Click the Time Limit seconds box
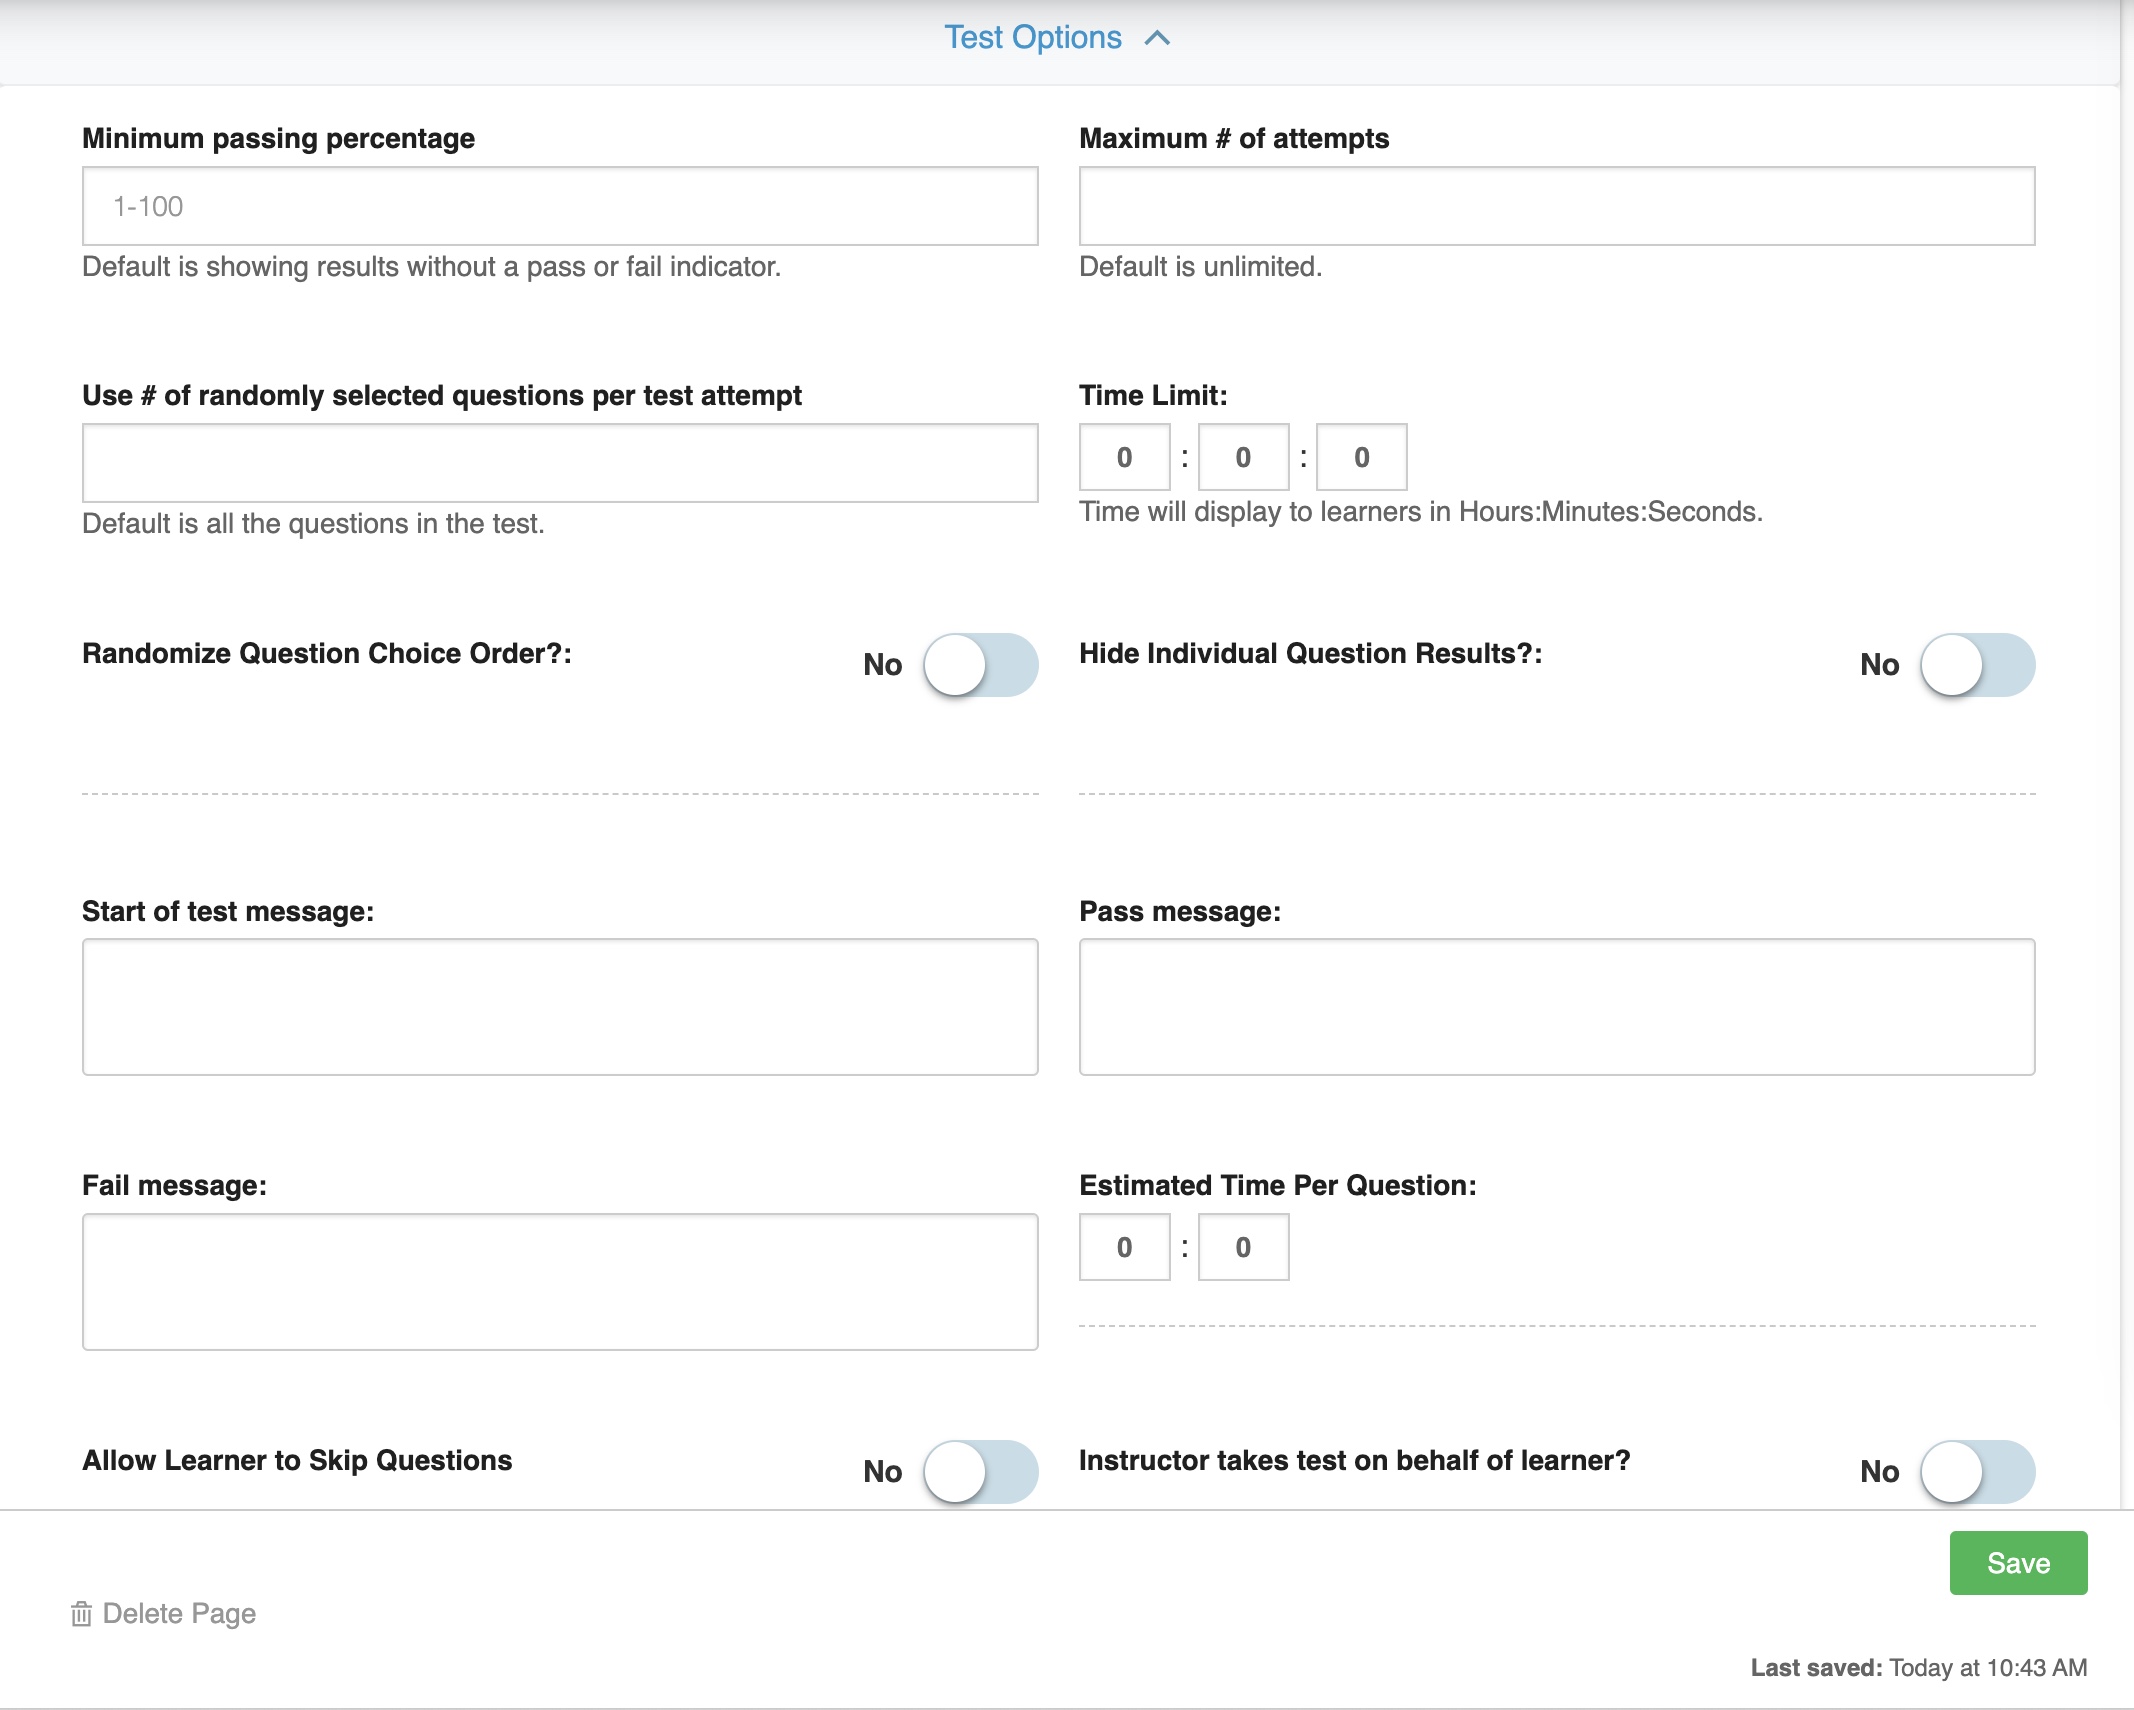The image size is (2134, 1710). tap(1362, 456)
